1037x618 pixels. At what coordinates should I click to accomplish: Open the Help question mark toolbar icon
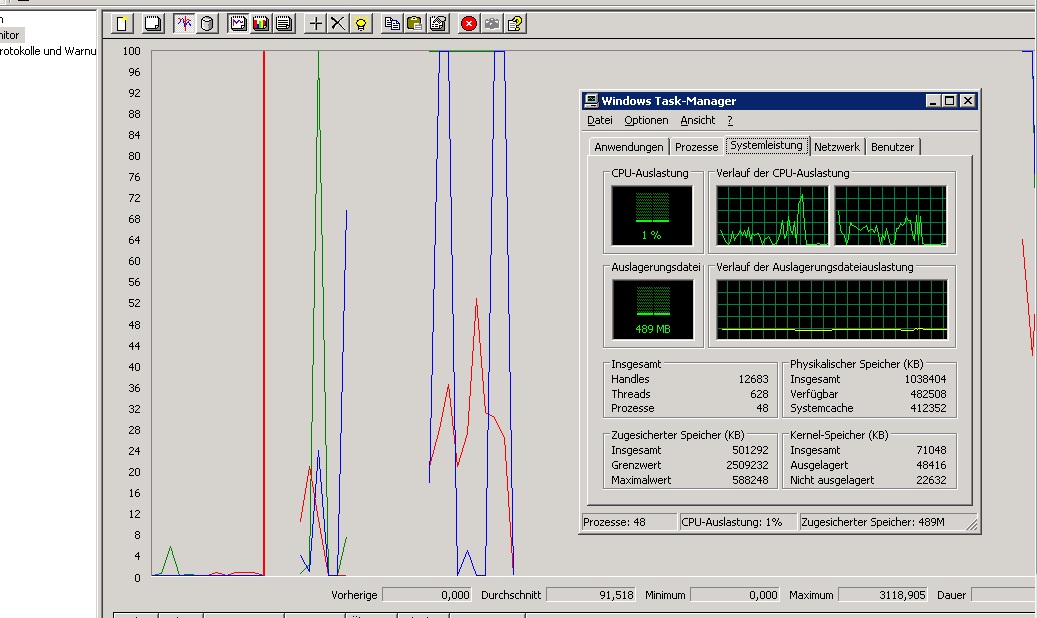click(515, 24)
